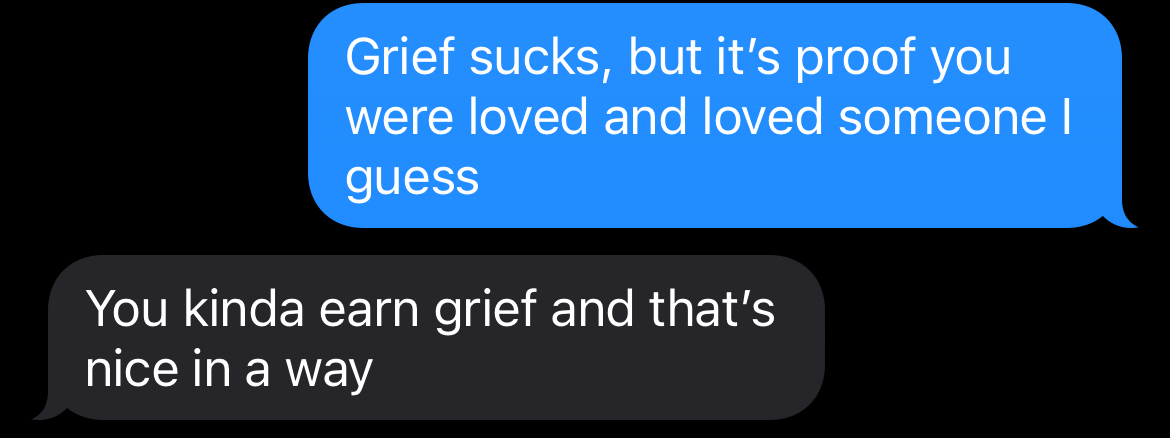This screenshot has height=438, width=1170.
Task: Click the word 'nice' in received message
Action: pyautogui.click(x=131, y=370)
